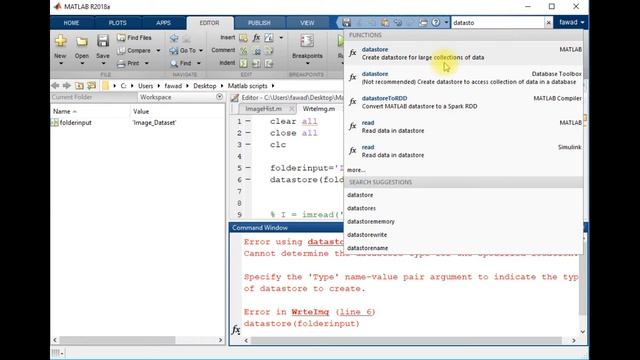This screenshot has width=640, height=360.
Task: Expand the Breakpoints dropdown arrow
Action: coord(307,63)
